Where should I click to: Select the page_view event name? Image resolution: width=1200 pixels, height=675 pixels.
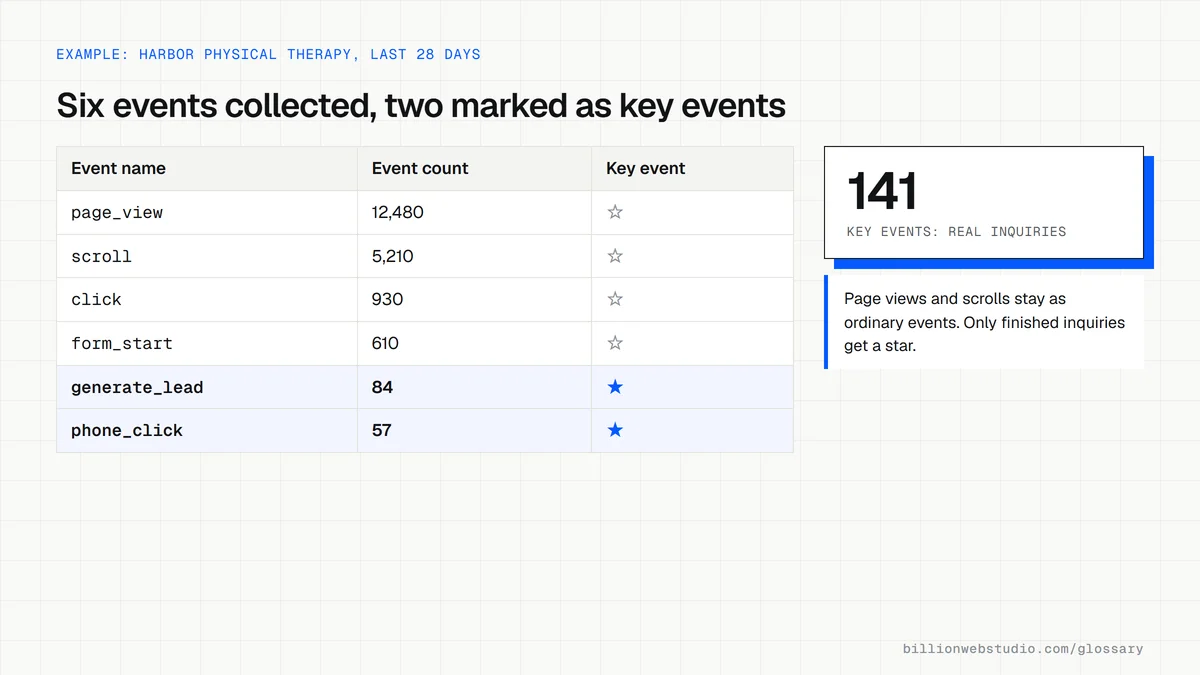click(117, 212)
